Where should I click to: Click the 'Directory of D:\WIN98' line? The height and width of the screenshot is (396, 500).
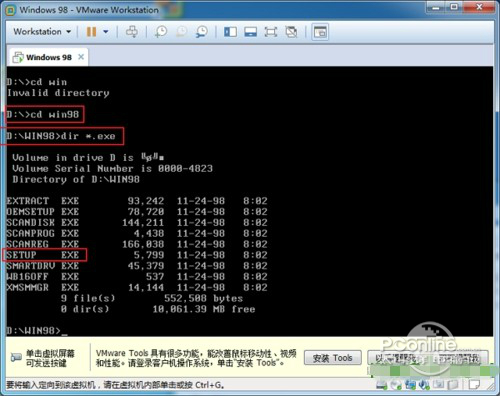[76, 179]
